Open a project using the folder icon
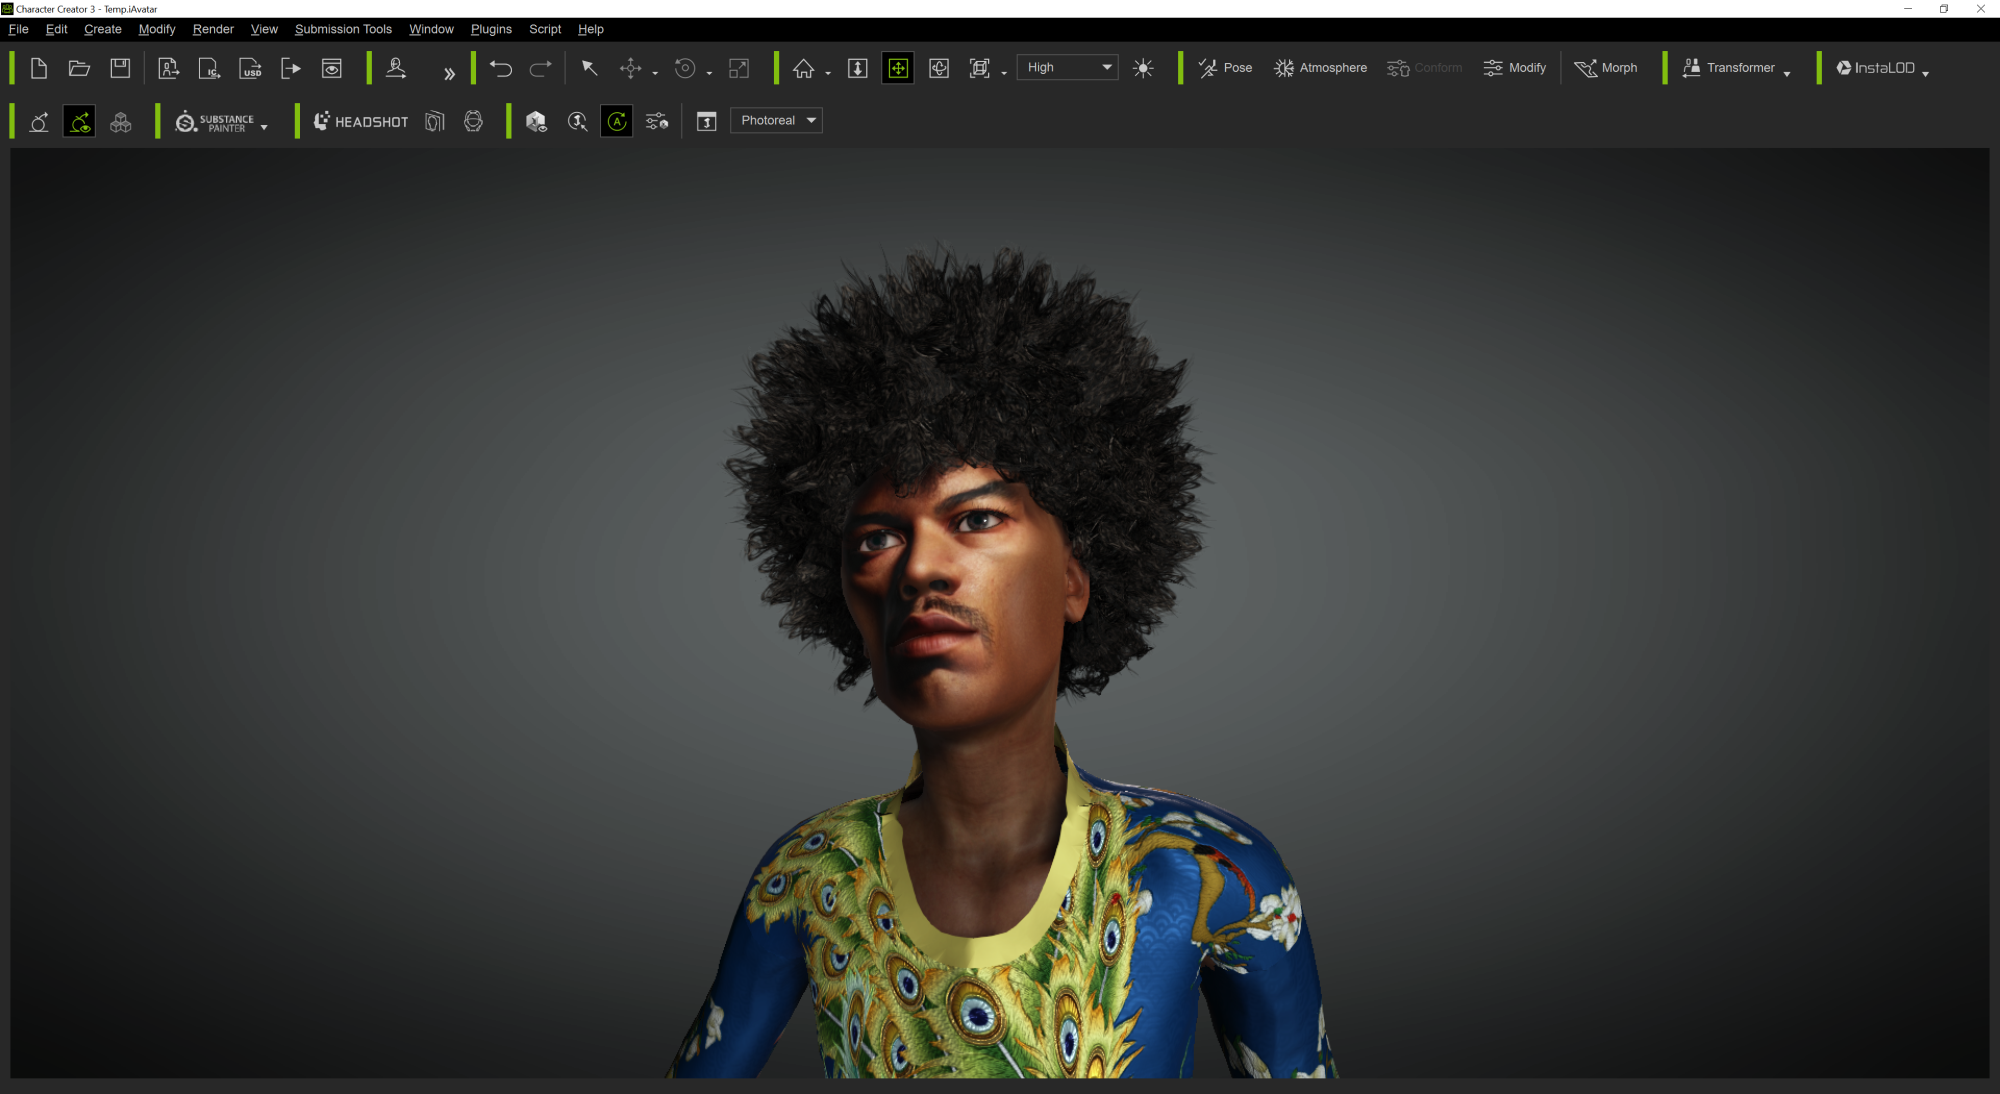This screenshot has width=2000, height=1094. (79, 68)
